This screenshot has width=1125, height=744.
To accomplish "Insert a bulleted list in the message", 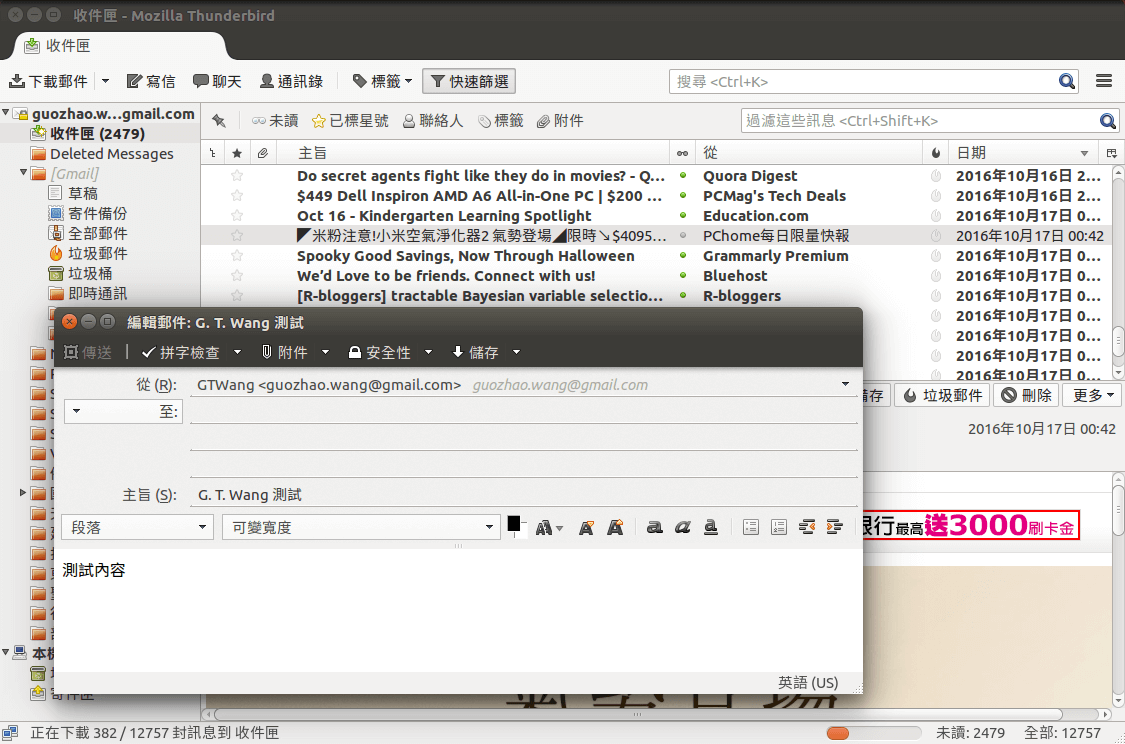I will 750,527.
